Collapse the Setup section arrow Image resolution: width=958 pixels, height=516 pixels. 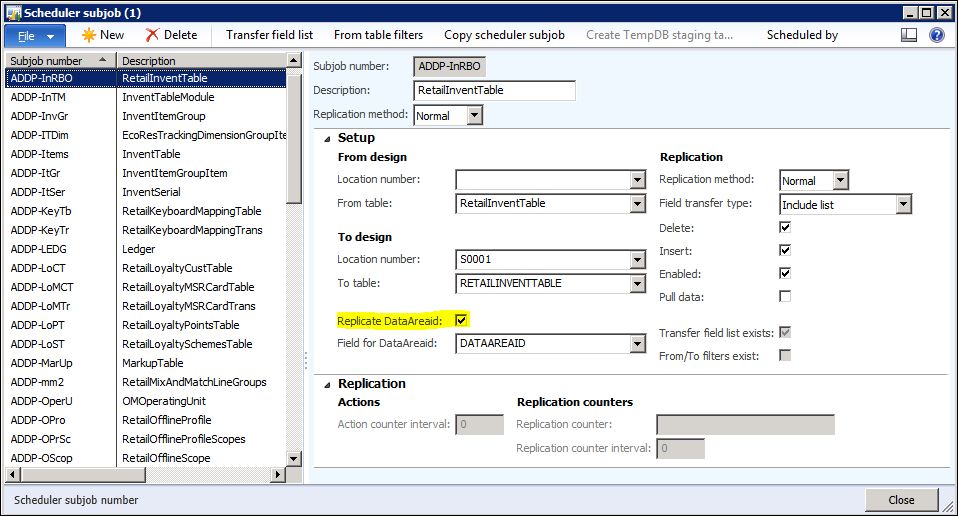(x=326, y=138)
